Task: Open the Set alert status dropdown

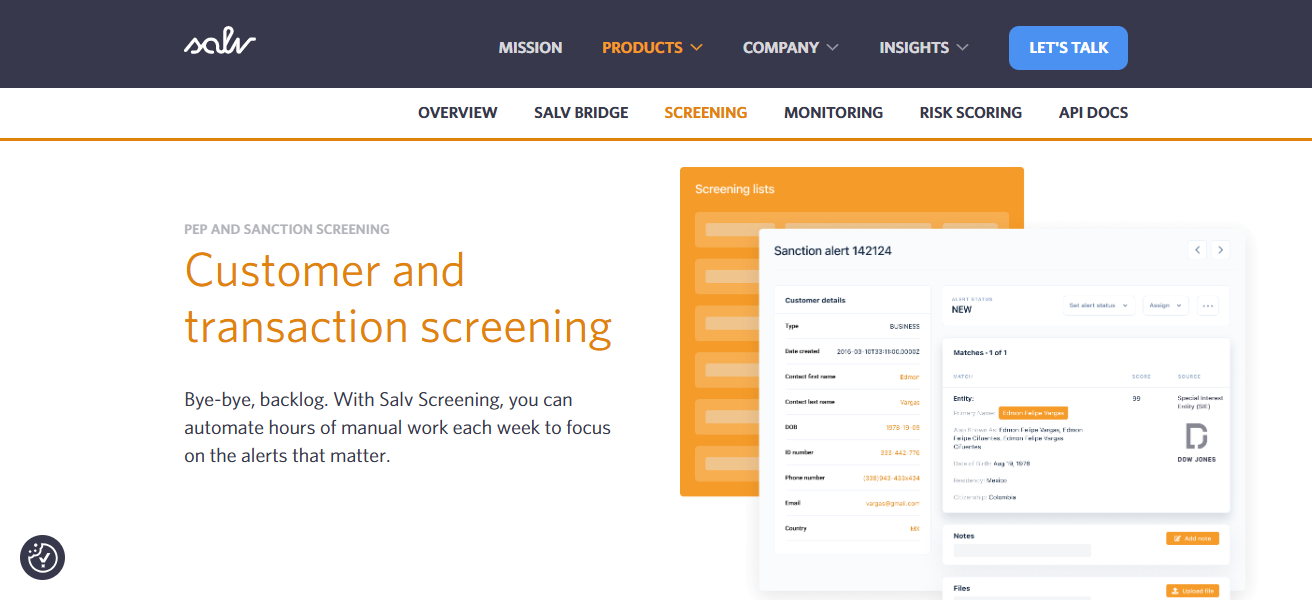Action: point(1098,306)
